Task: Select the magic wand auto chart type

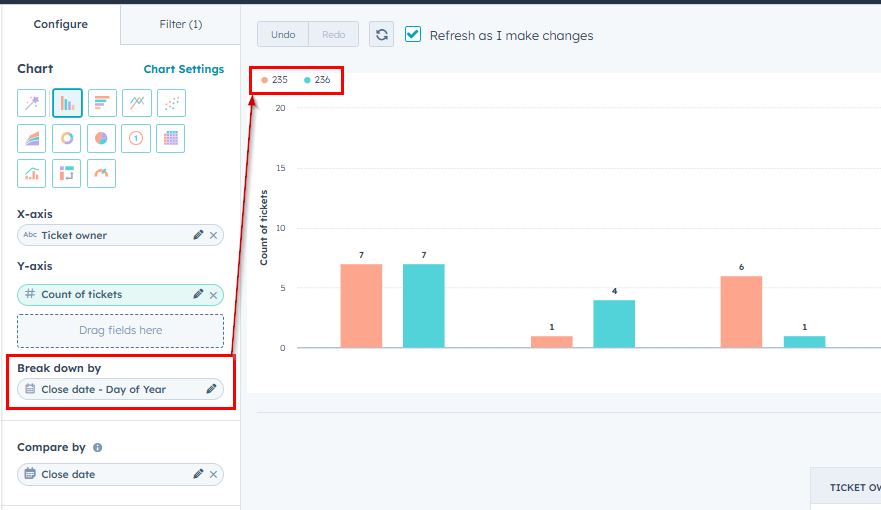Action: point(31,103)
